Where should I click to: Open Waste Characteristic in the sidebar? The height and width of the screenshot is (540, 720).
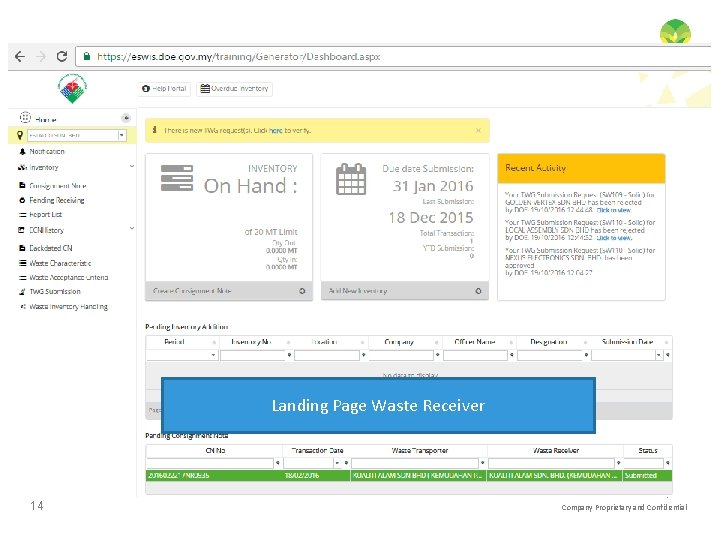click(x=60, y=263)
